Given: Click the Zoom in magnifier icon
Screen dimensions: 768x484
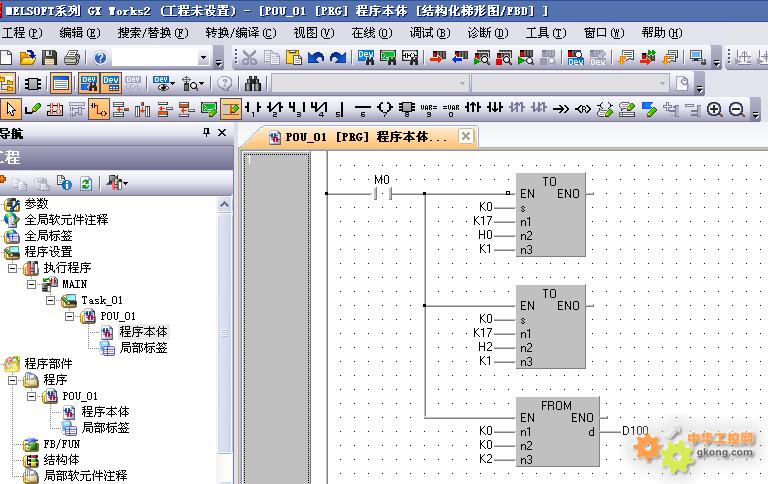Looking at the screenshot, I should pos(715,109).
